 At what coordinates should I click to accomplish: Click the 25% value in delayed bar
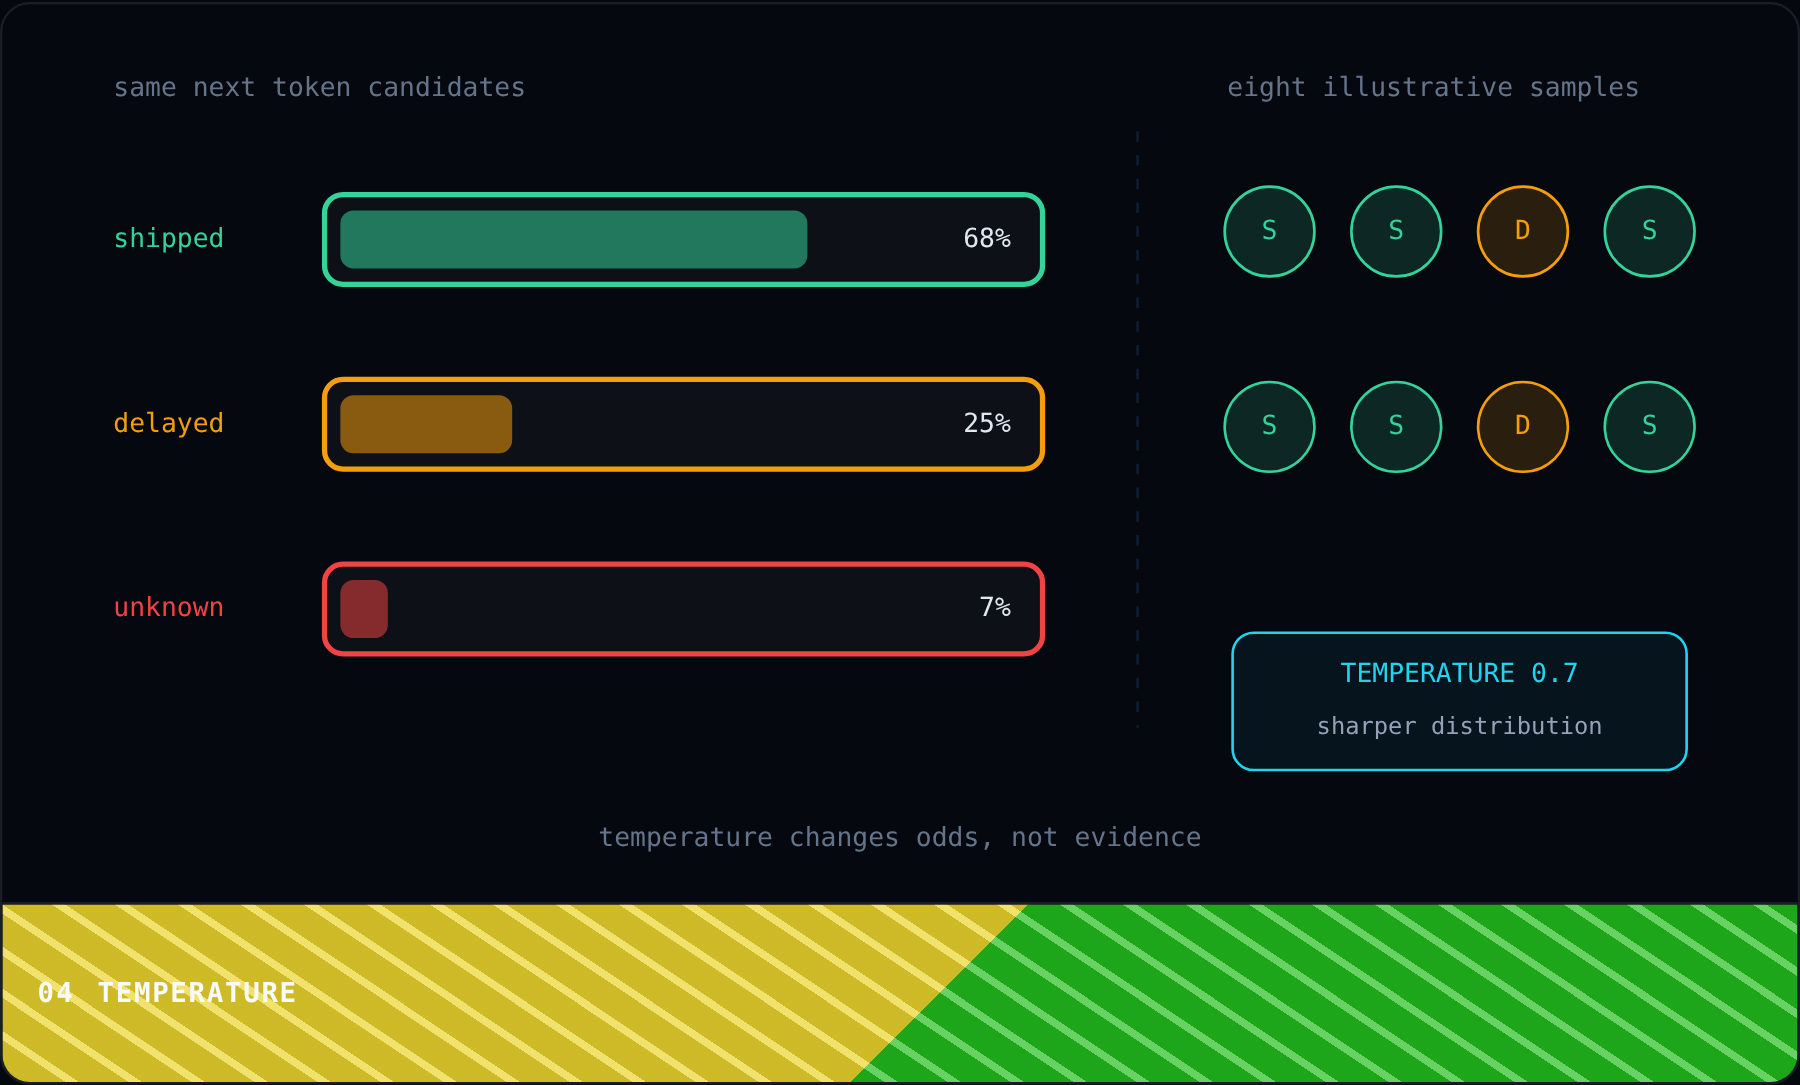click(987, 423)
